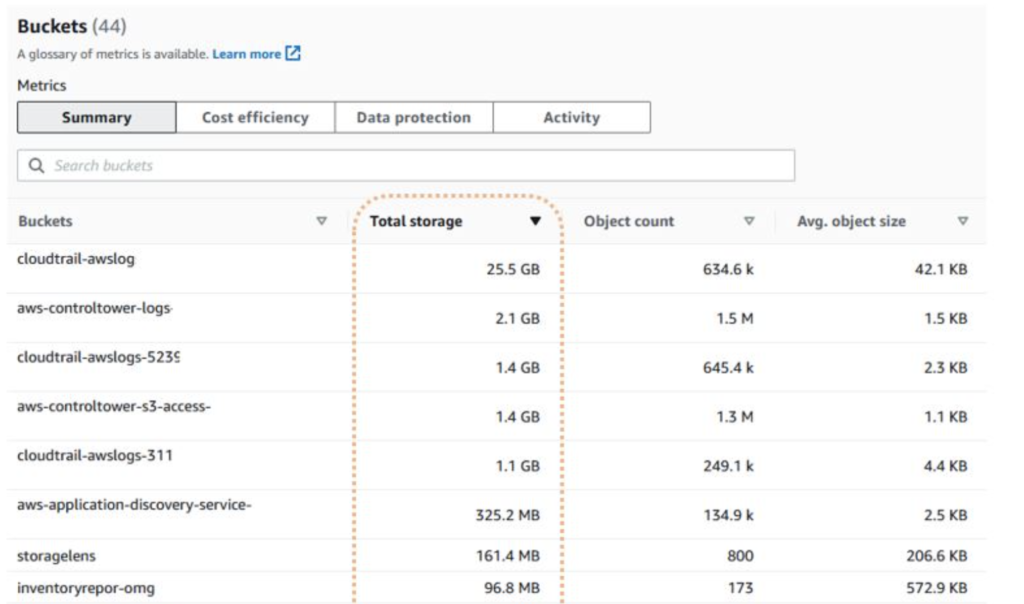Open the aws-controltower-logs bucket
The height and width of the screenshot is (604, 1024).
coord(95,308)
